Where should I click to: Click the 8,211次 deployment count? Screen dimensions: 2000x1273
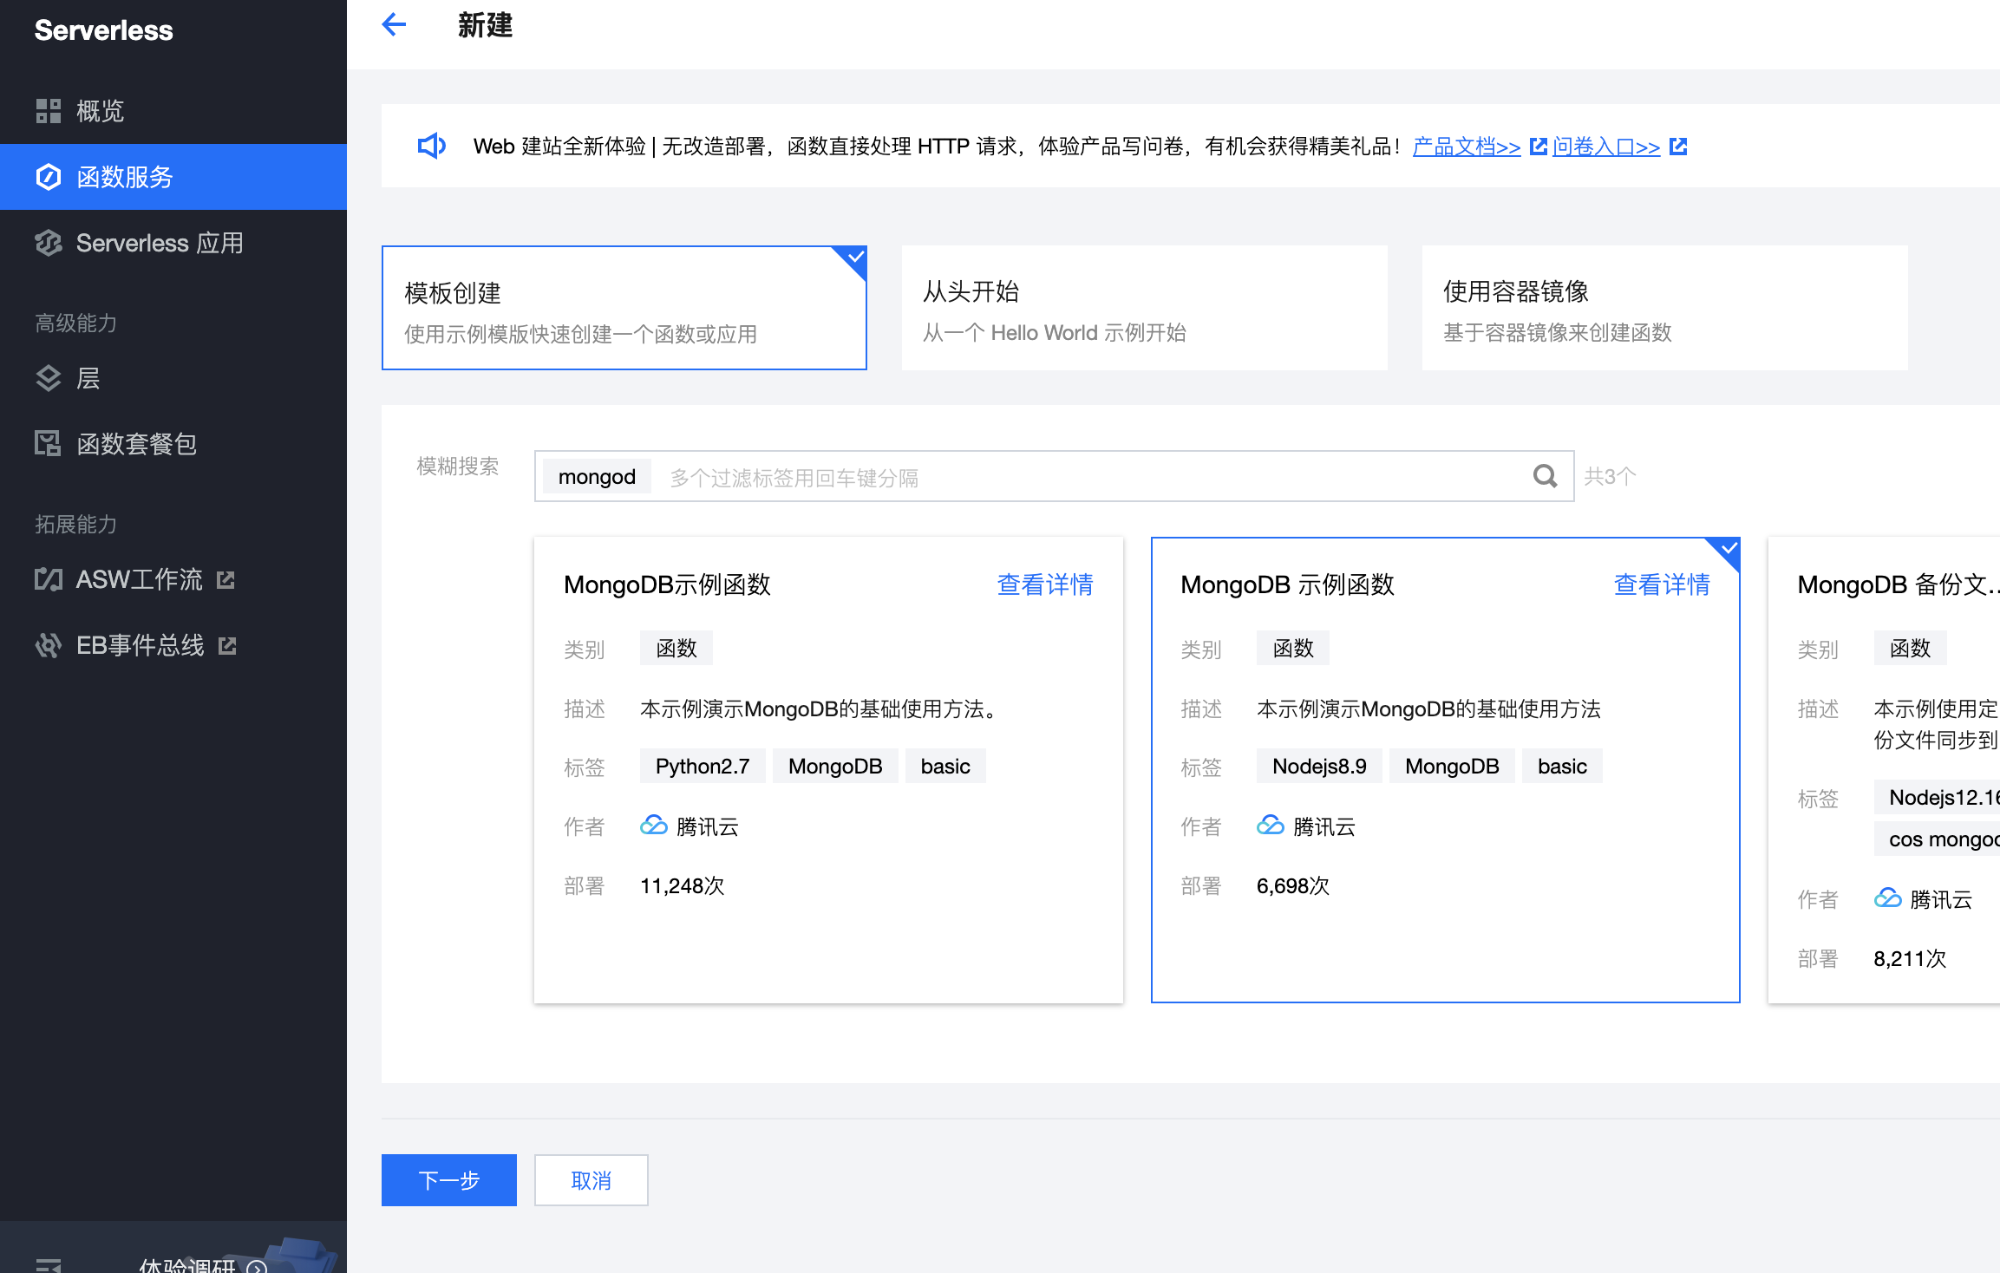1910,959
